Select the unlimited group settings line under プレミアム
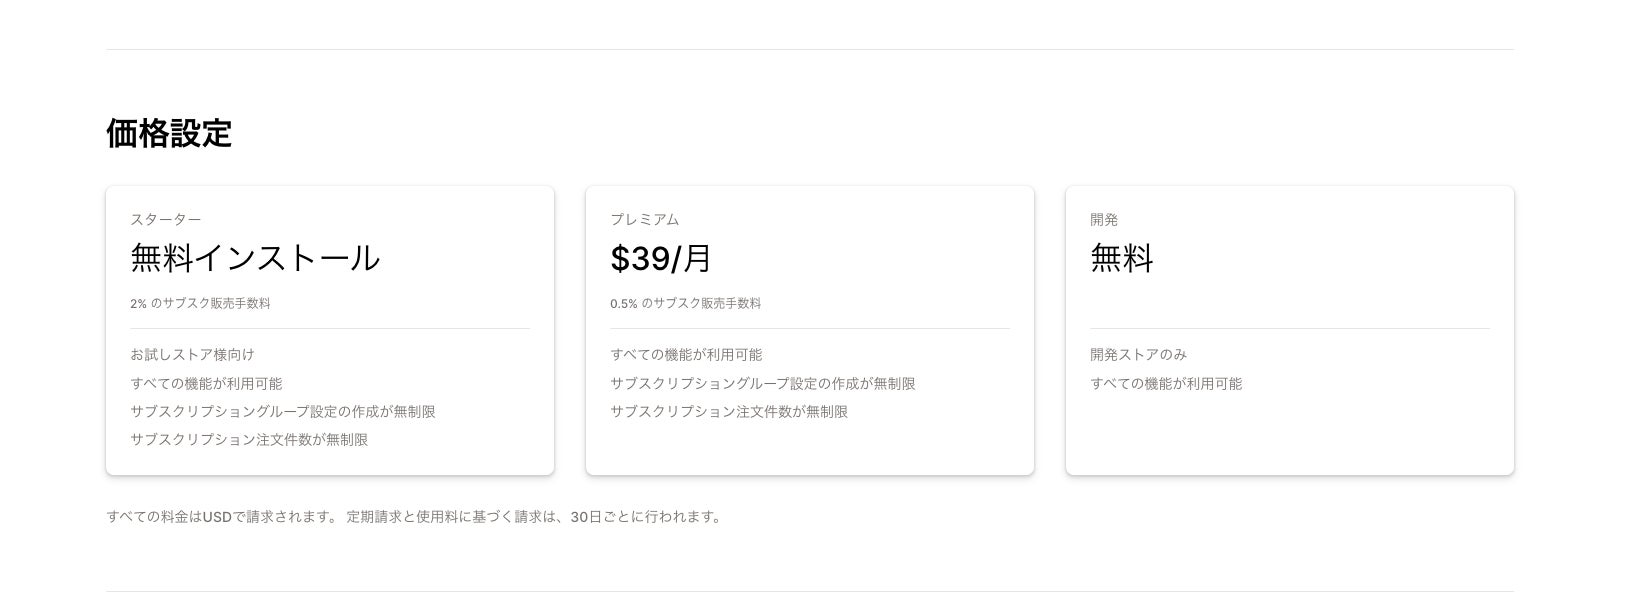 pyautogui.click(x=762, y=384)
